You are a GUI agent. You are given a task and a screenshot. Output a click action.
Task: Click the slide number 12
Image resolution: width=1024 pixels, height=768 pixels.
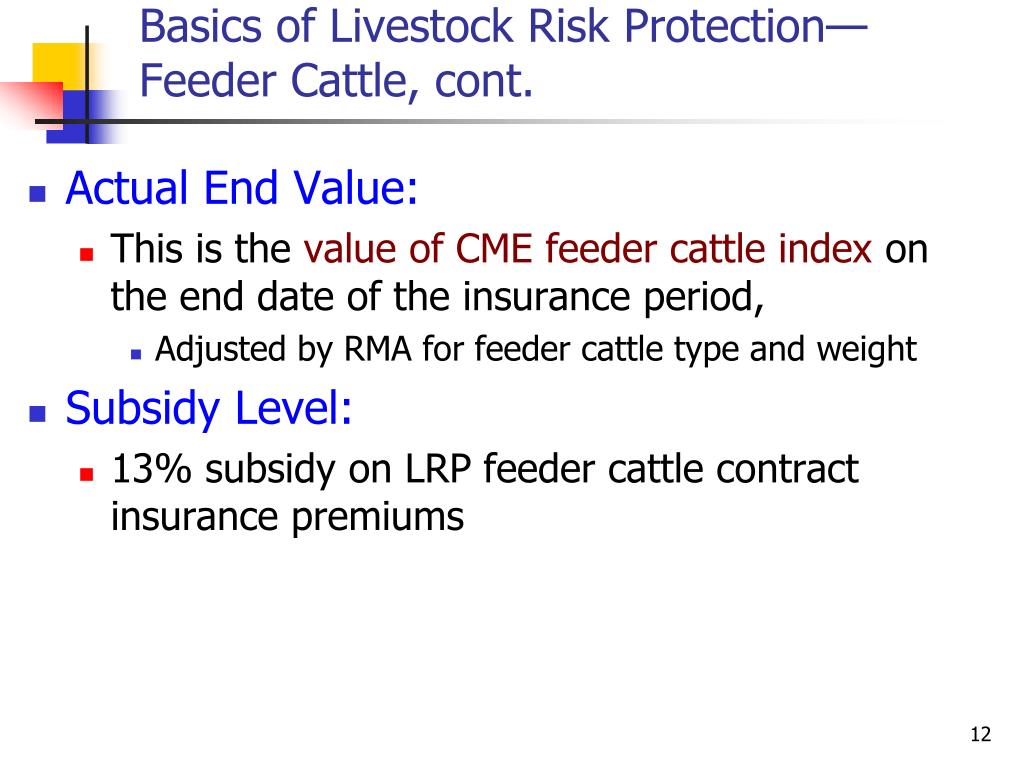point(980,735)
